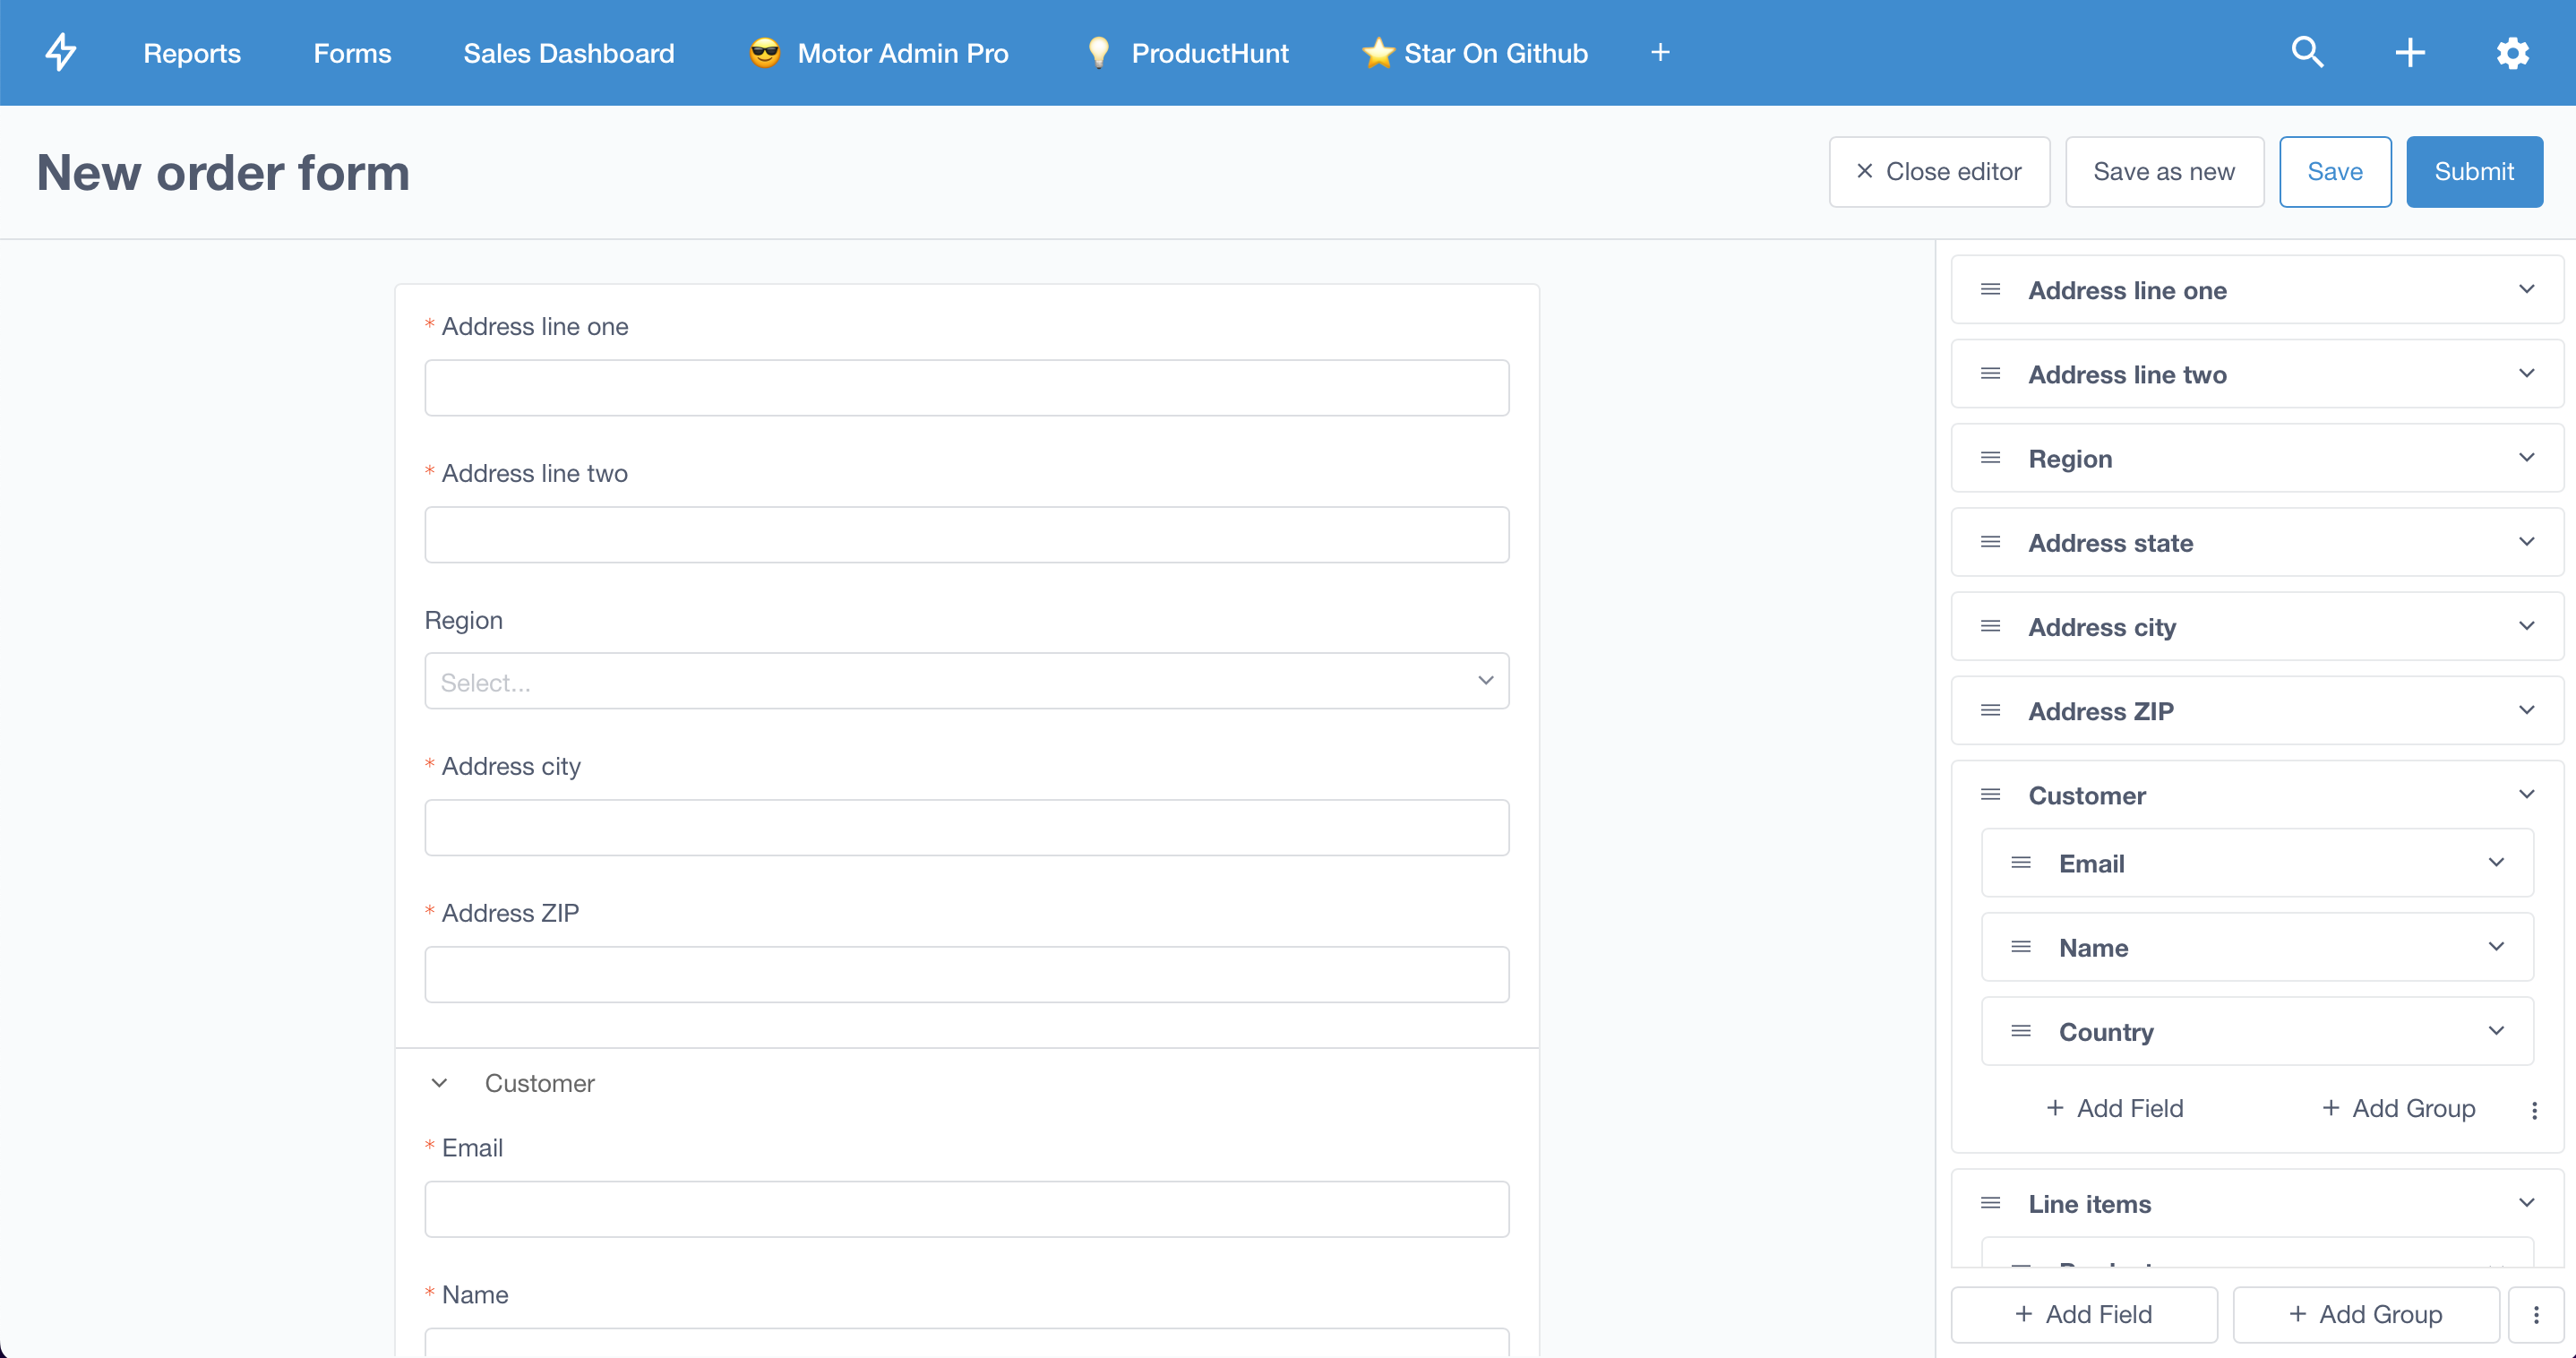Click bottom Add Group button
The height and width of the screenshot is (1358, 2576).
tap(2366, 1315)
